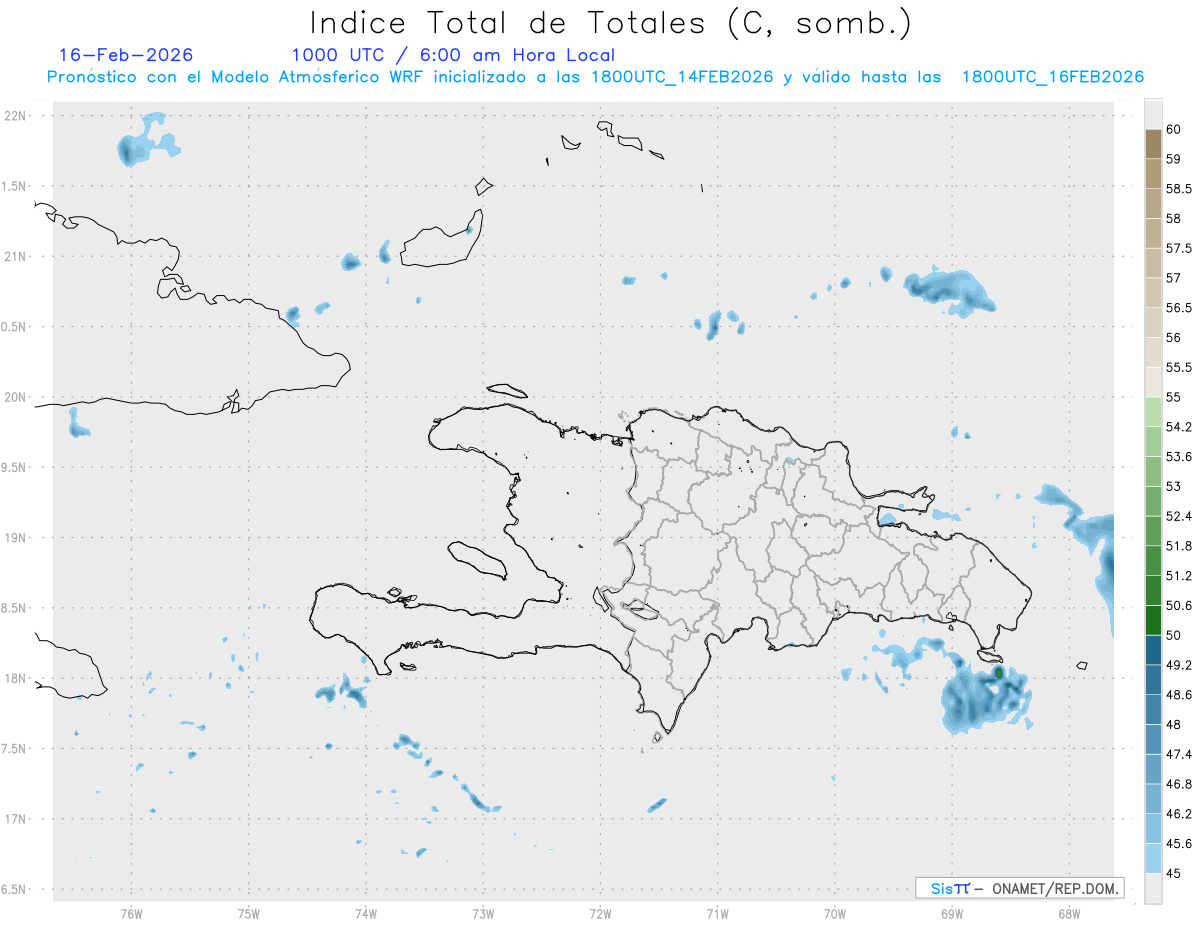Click the title "Indice Total de Totales (C, somb.)"
This screenshot has height=927, width=1200.
[x=611, y=23]
